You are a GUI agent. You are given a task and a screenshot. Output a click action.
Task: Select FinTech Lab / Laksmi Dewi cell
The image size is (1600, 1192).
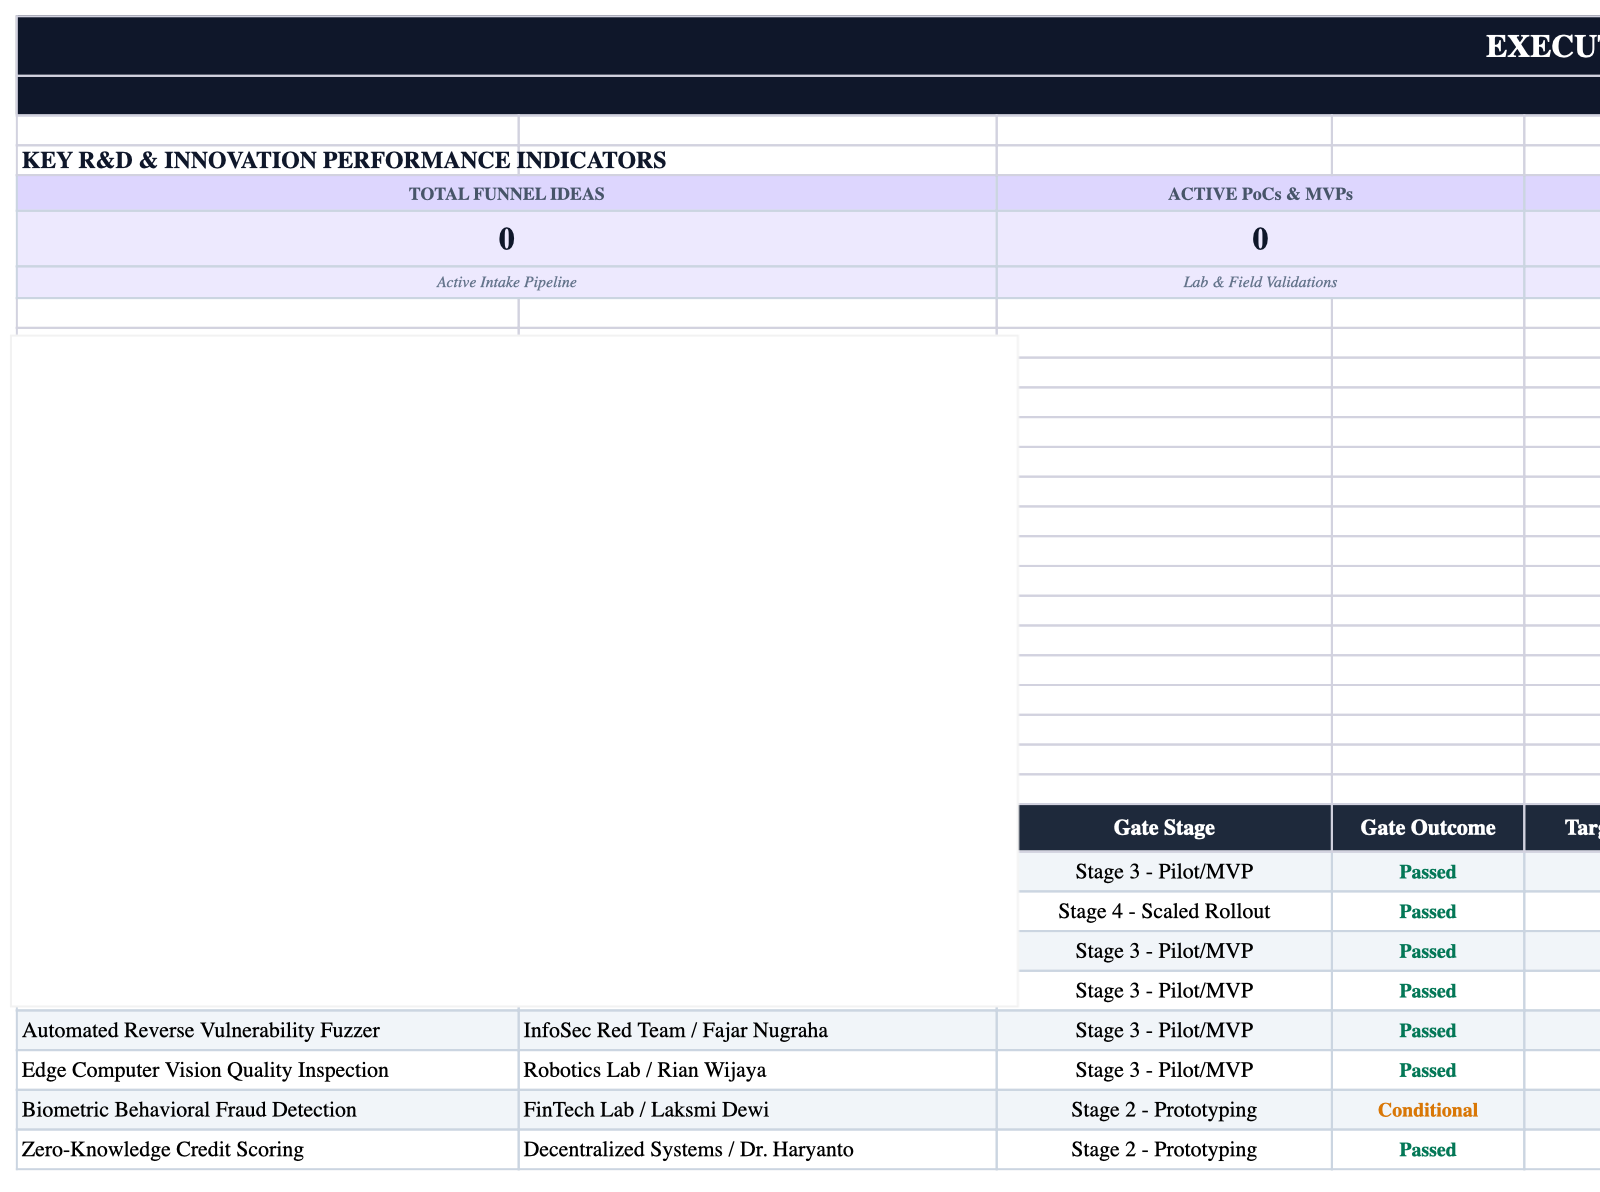coord(758,1110)
